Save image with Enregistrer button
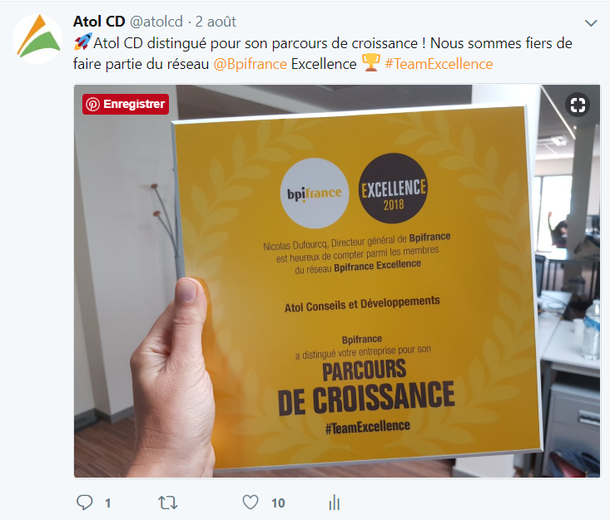Image resolution: width=610 pixels, height=520 pixels. (125, 104)
